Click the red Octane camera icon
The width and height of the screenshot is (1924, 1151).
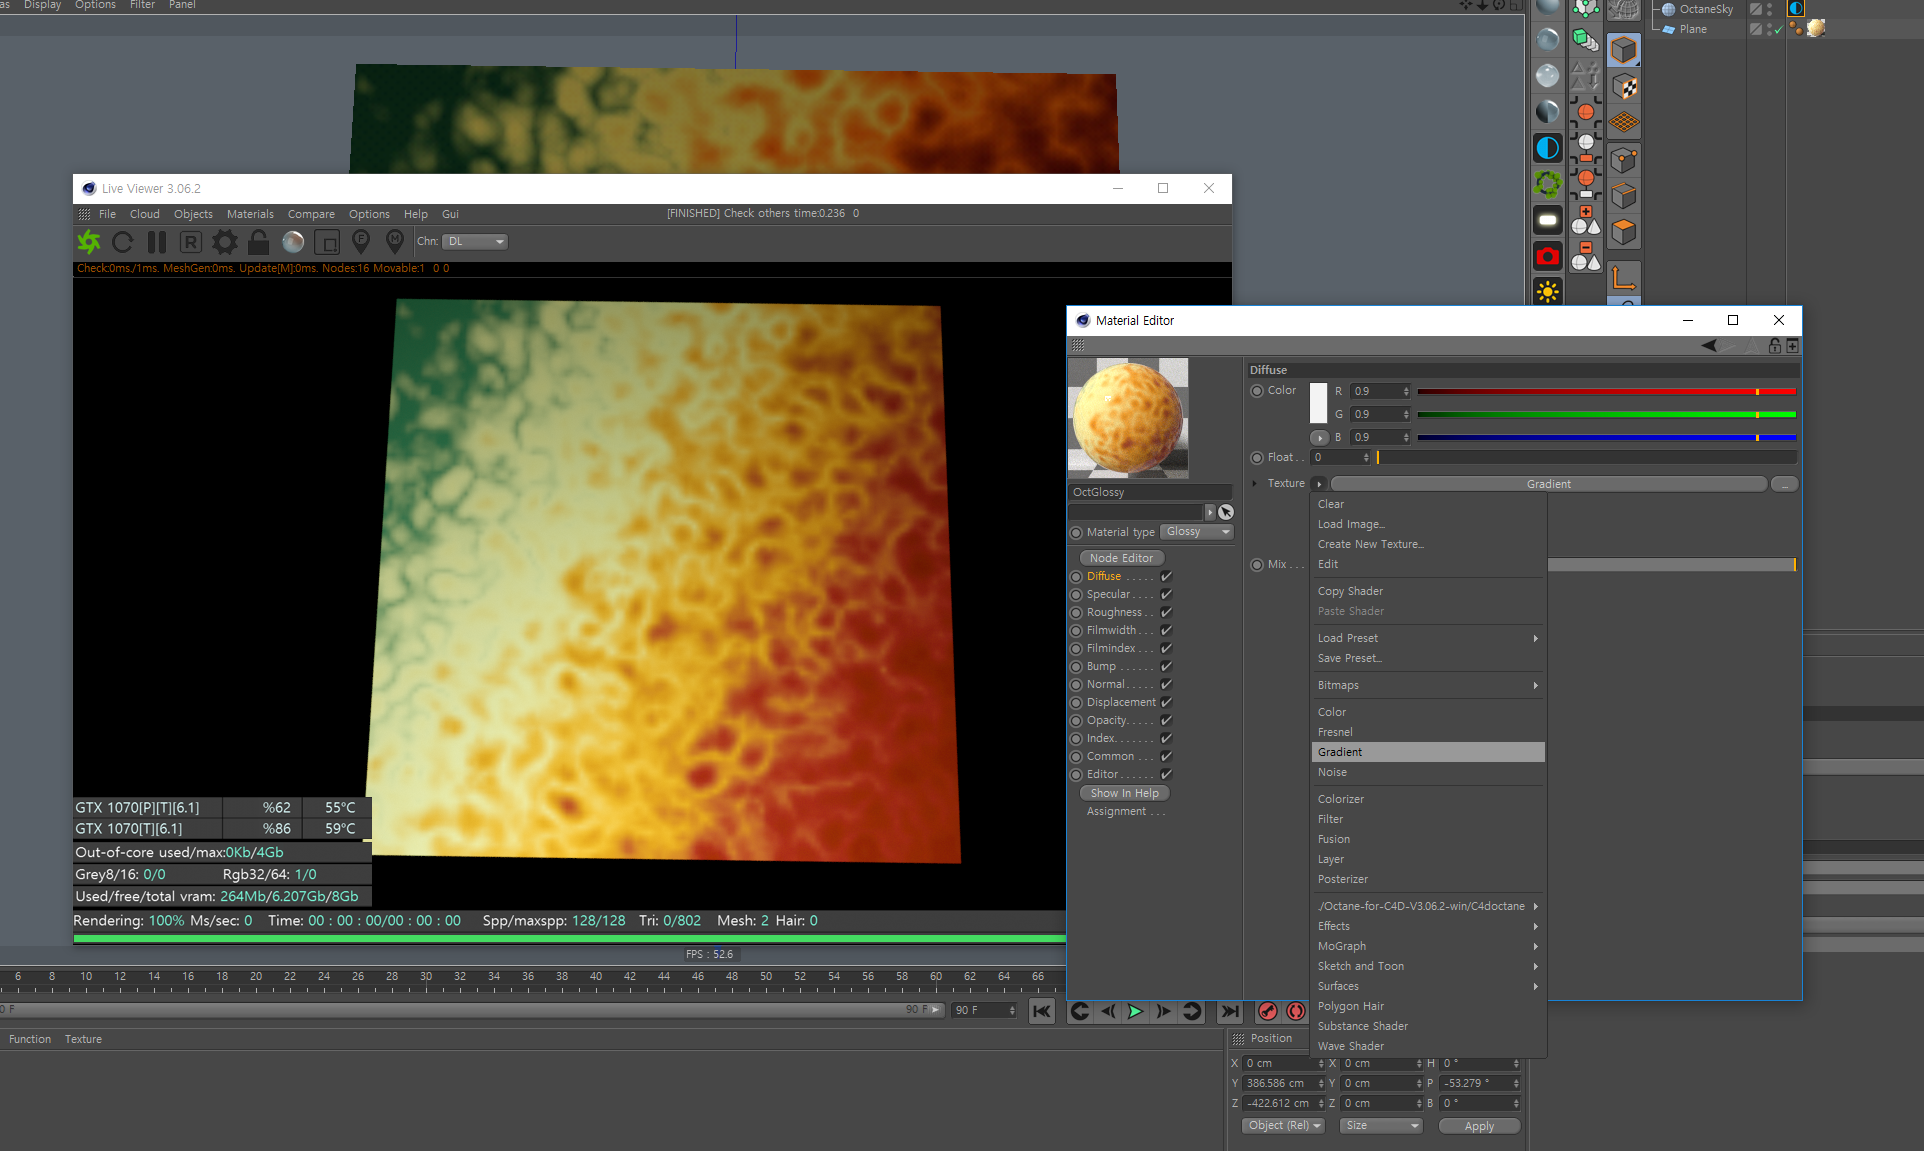pyautogui.click(x=1547, y=256)
